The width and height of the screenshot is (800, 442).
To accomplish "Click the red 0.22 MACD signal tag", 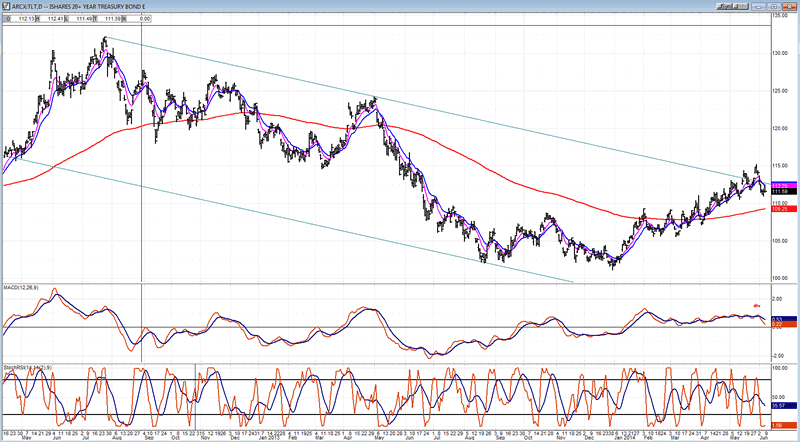I will click(x=777, y=324).
